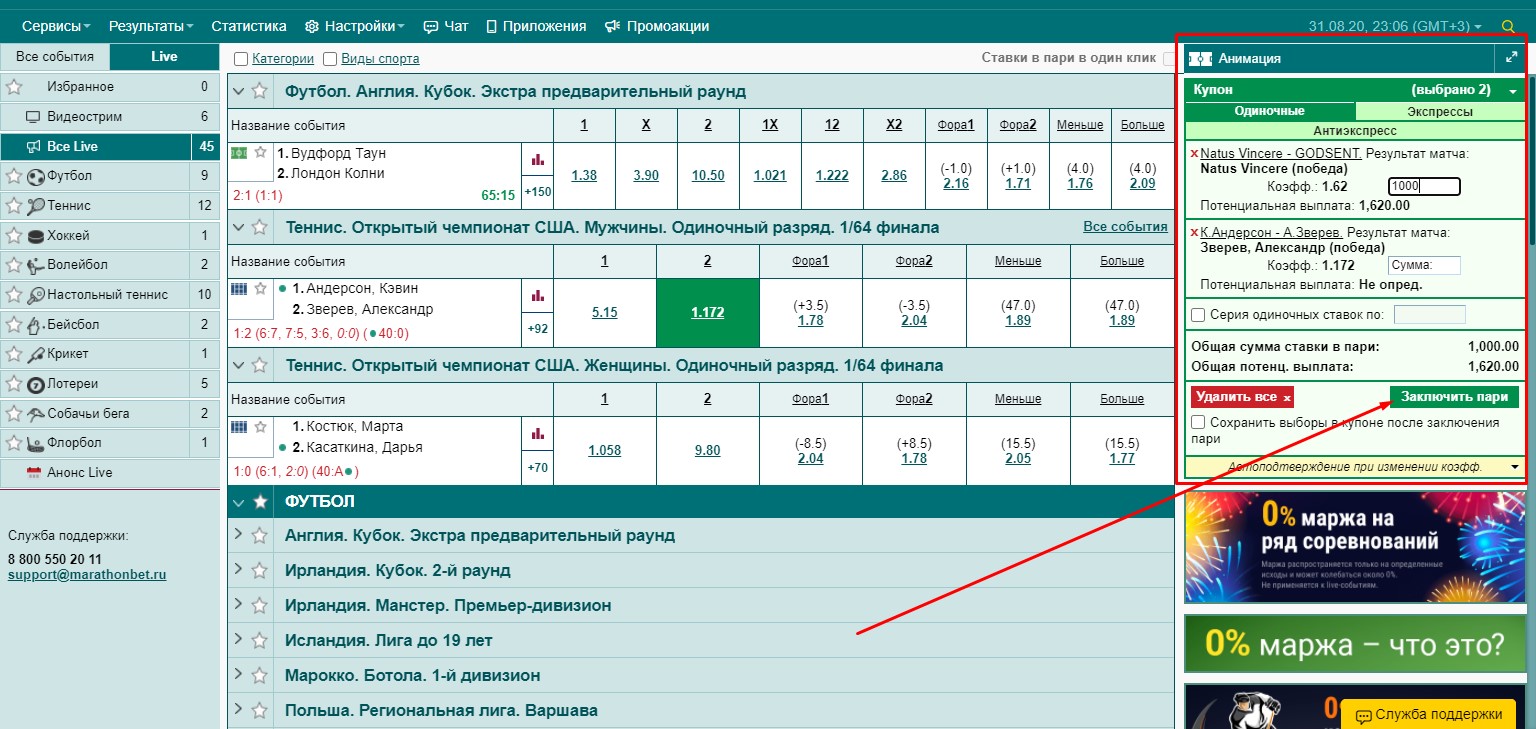Remove Андерсон–Зверев bet with red x
The image size is (1536, 729).
click(1194, 233)
